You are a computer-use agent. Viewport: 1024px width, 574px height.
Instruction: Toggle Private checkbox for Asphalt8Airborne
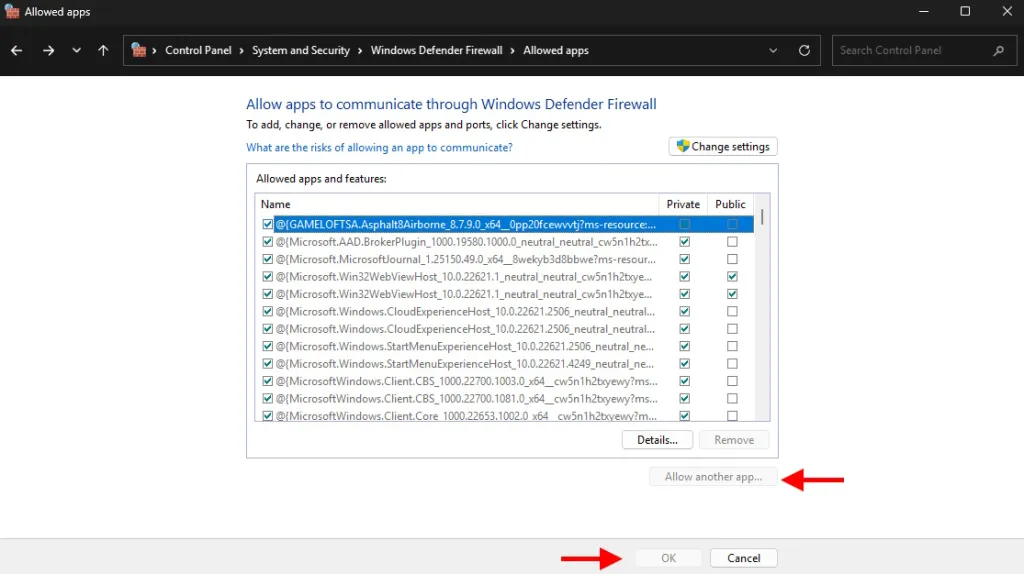coord(684,224)
